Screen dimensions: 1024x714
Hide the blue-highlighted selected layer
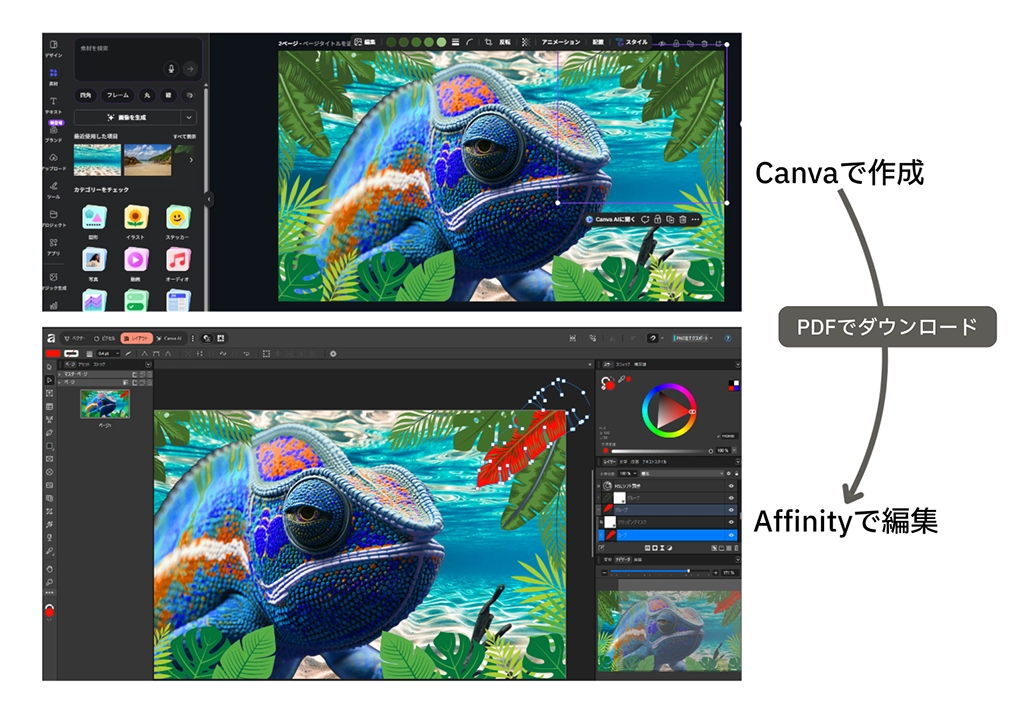point(731,535)
